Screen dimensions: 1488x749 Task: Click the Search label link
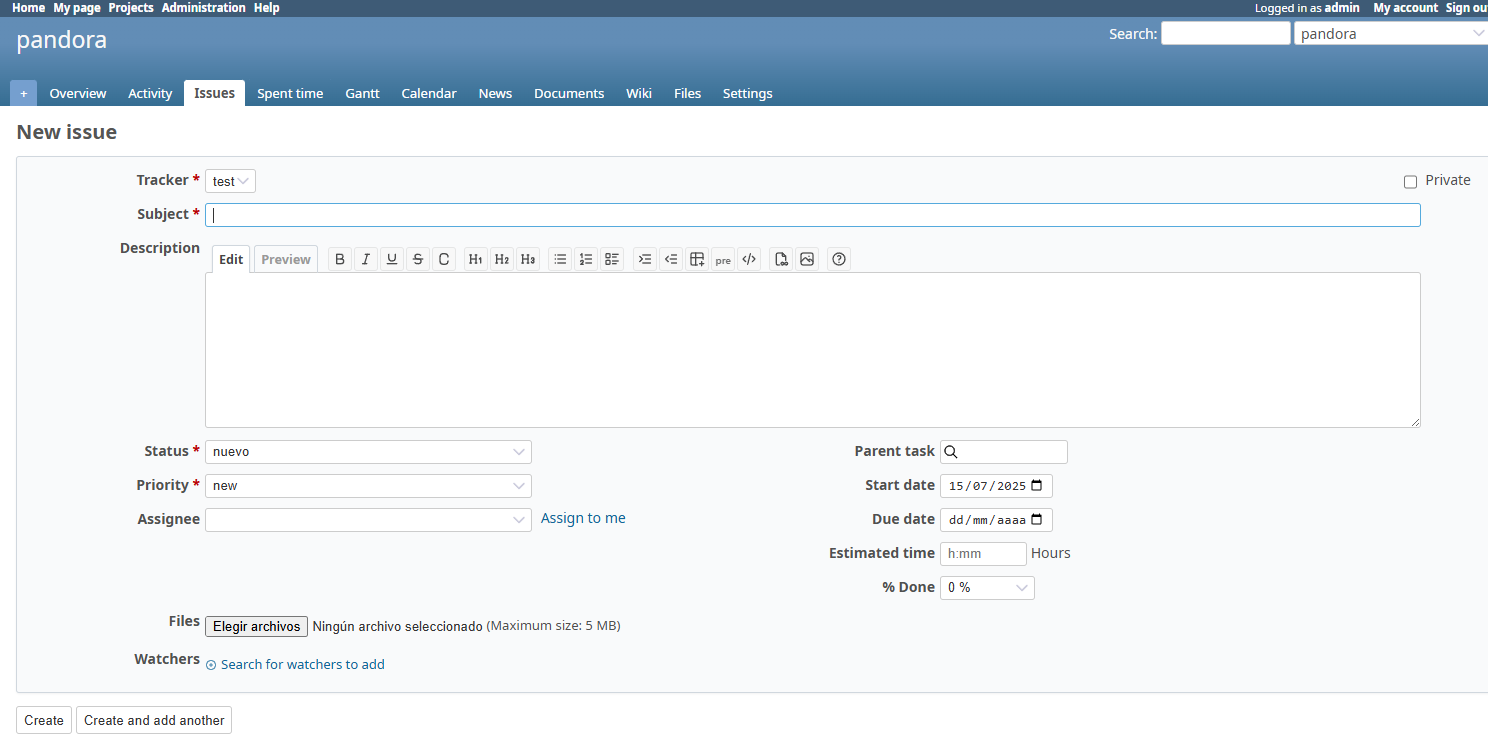[1132, 34]
